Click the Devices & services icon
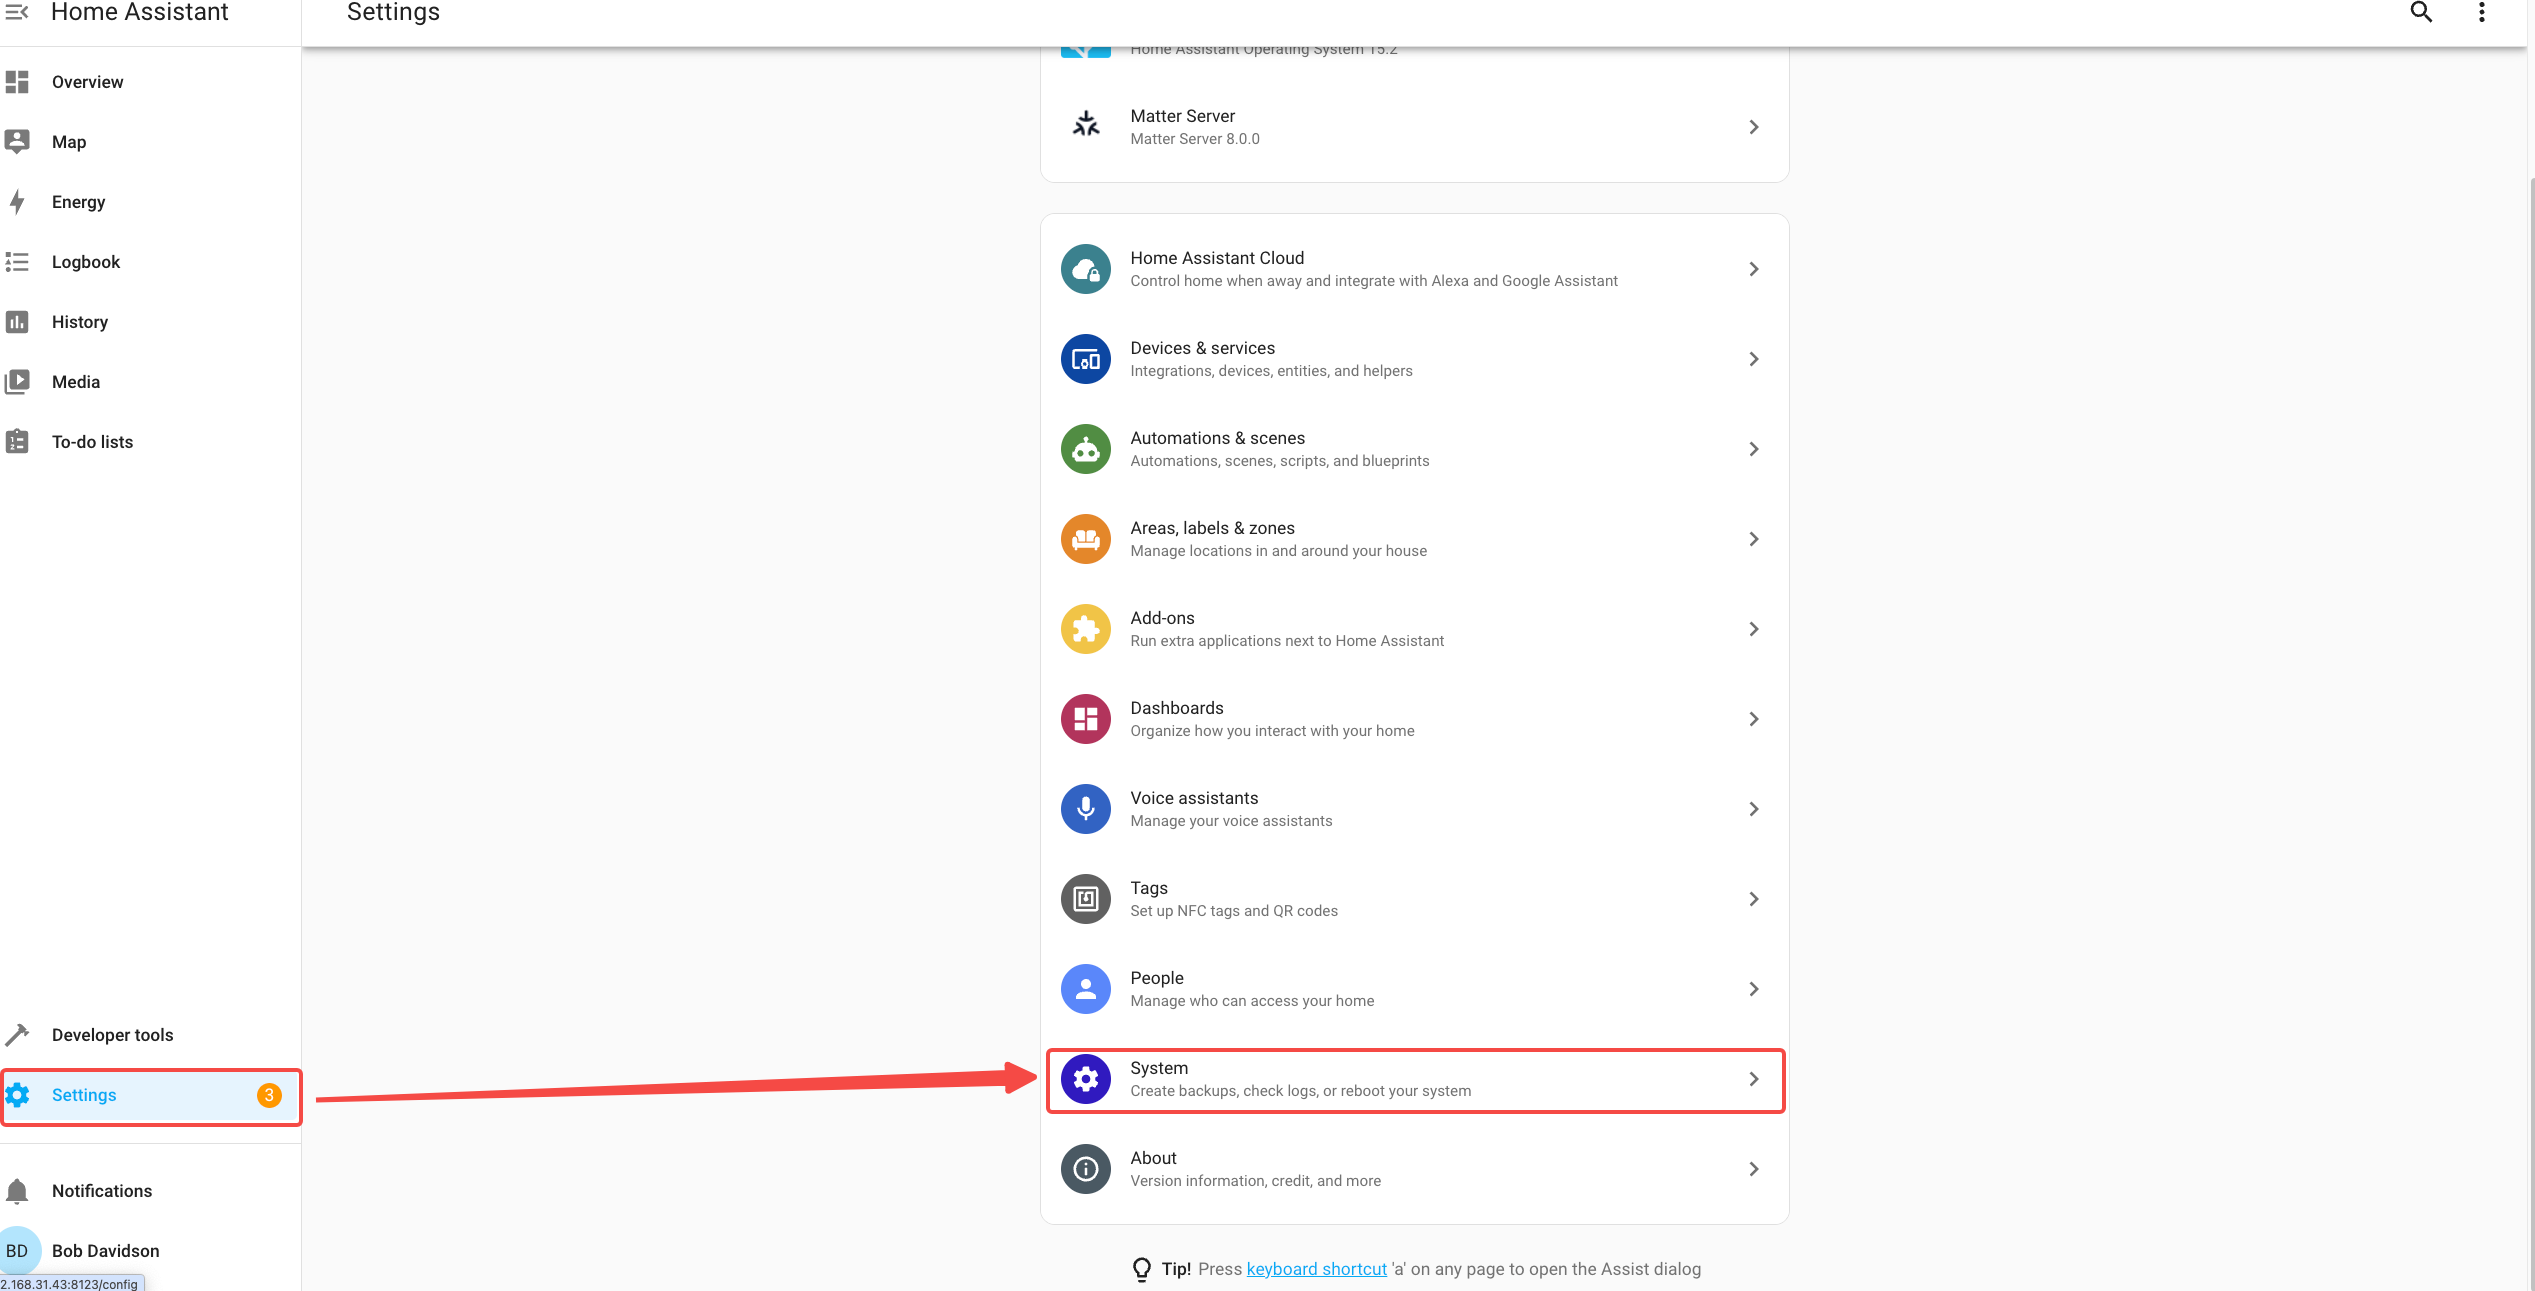 click(x=1086, y=359)
